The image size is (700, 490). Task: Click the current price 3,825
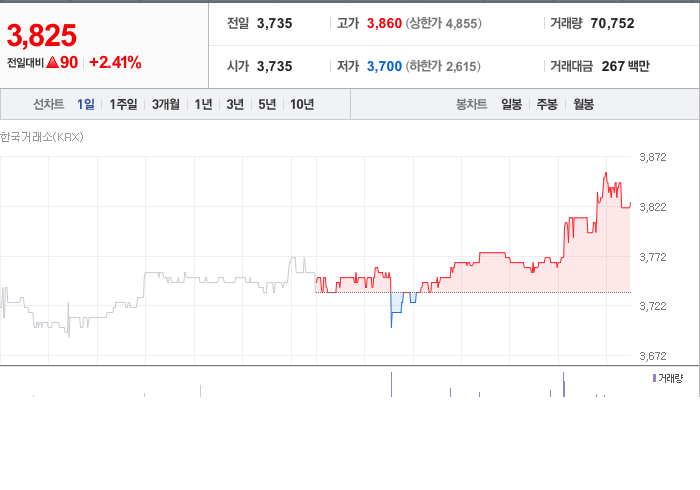pyautogui.click(x=42, y=36)
